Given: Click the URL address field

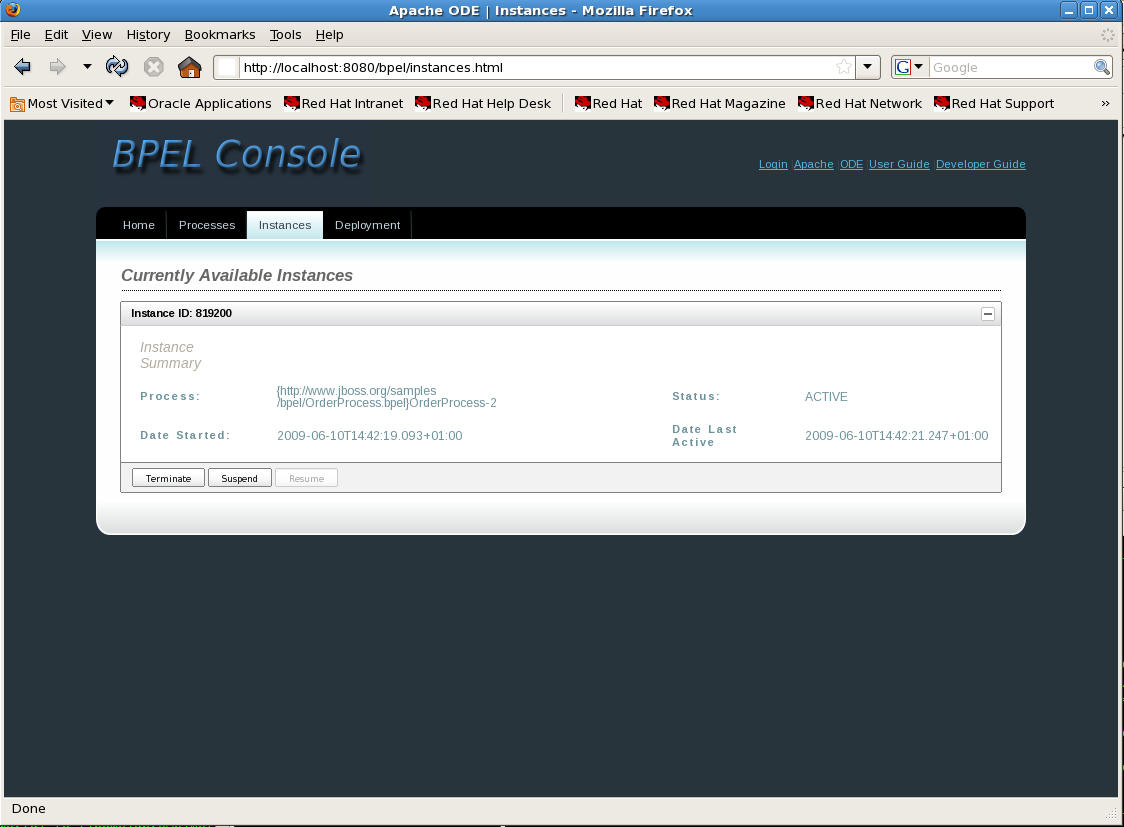Looking at the screenshot, I should 538,67.
